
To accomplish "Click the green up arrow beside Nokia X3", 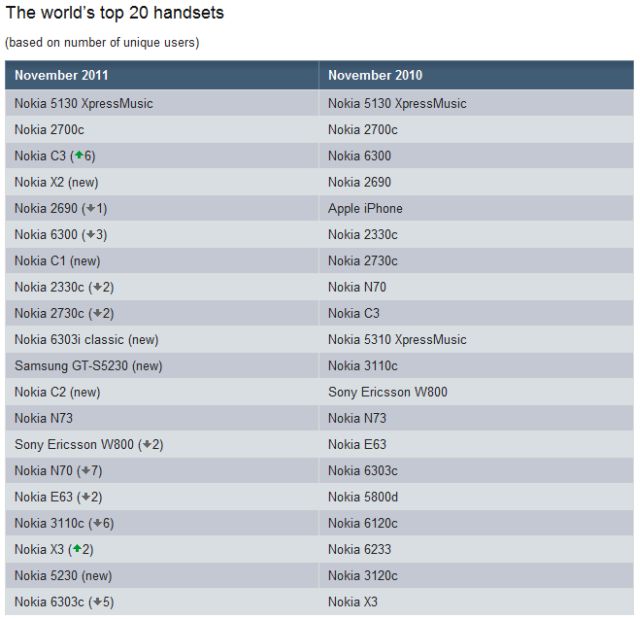I will 77,548.
